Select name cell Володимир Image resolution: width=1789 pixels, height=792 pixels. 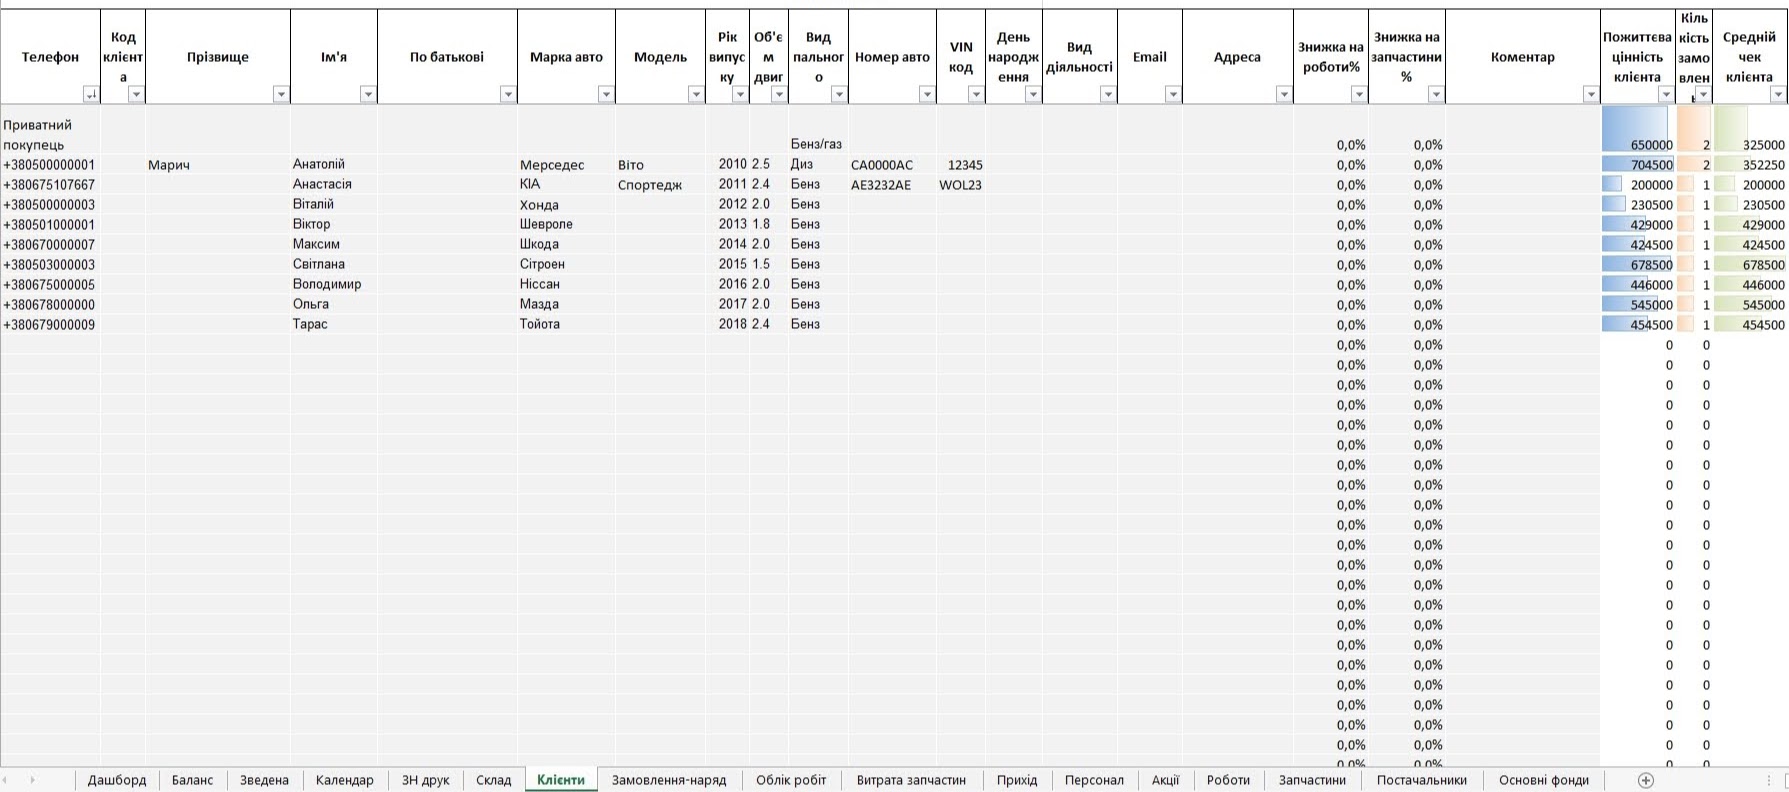pyautogui.click(x=334, y=285)
